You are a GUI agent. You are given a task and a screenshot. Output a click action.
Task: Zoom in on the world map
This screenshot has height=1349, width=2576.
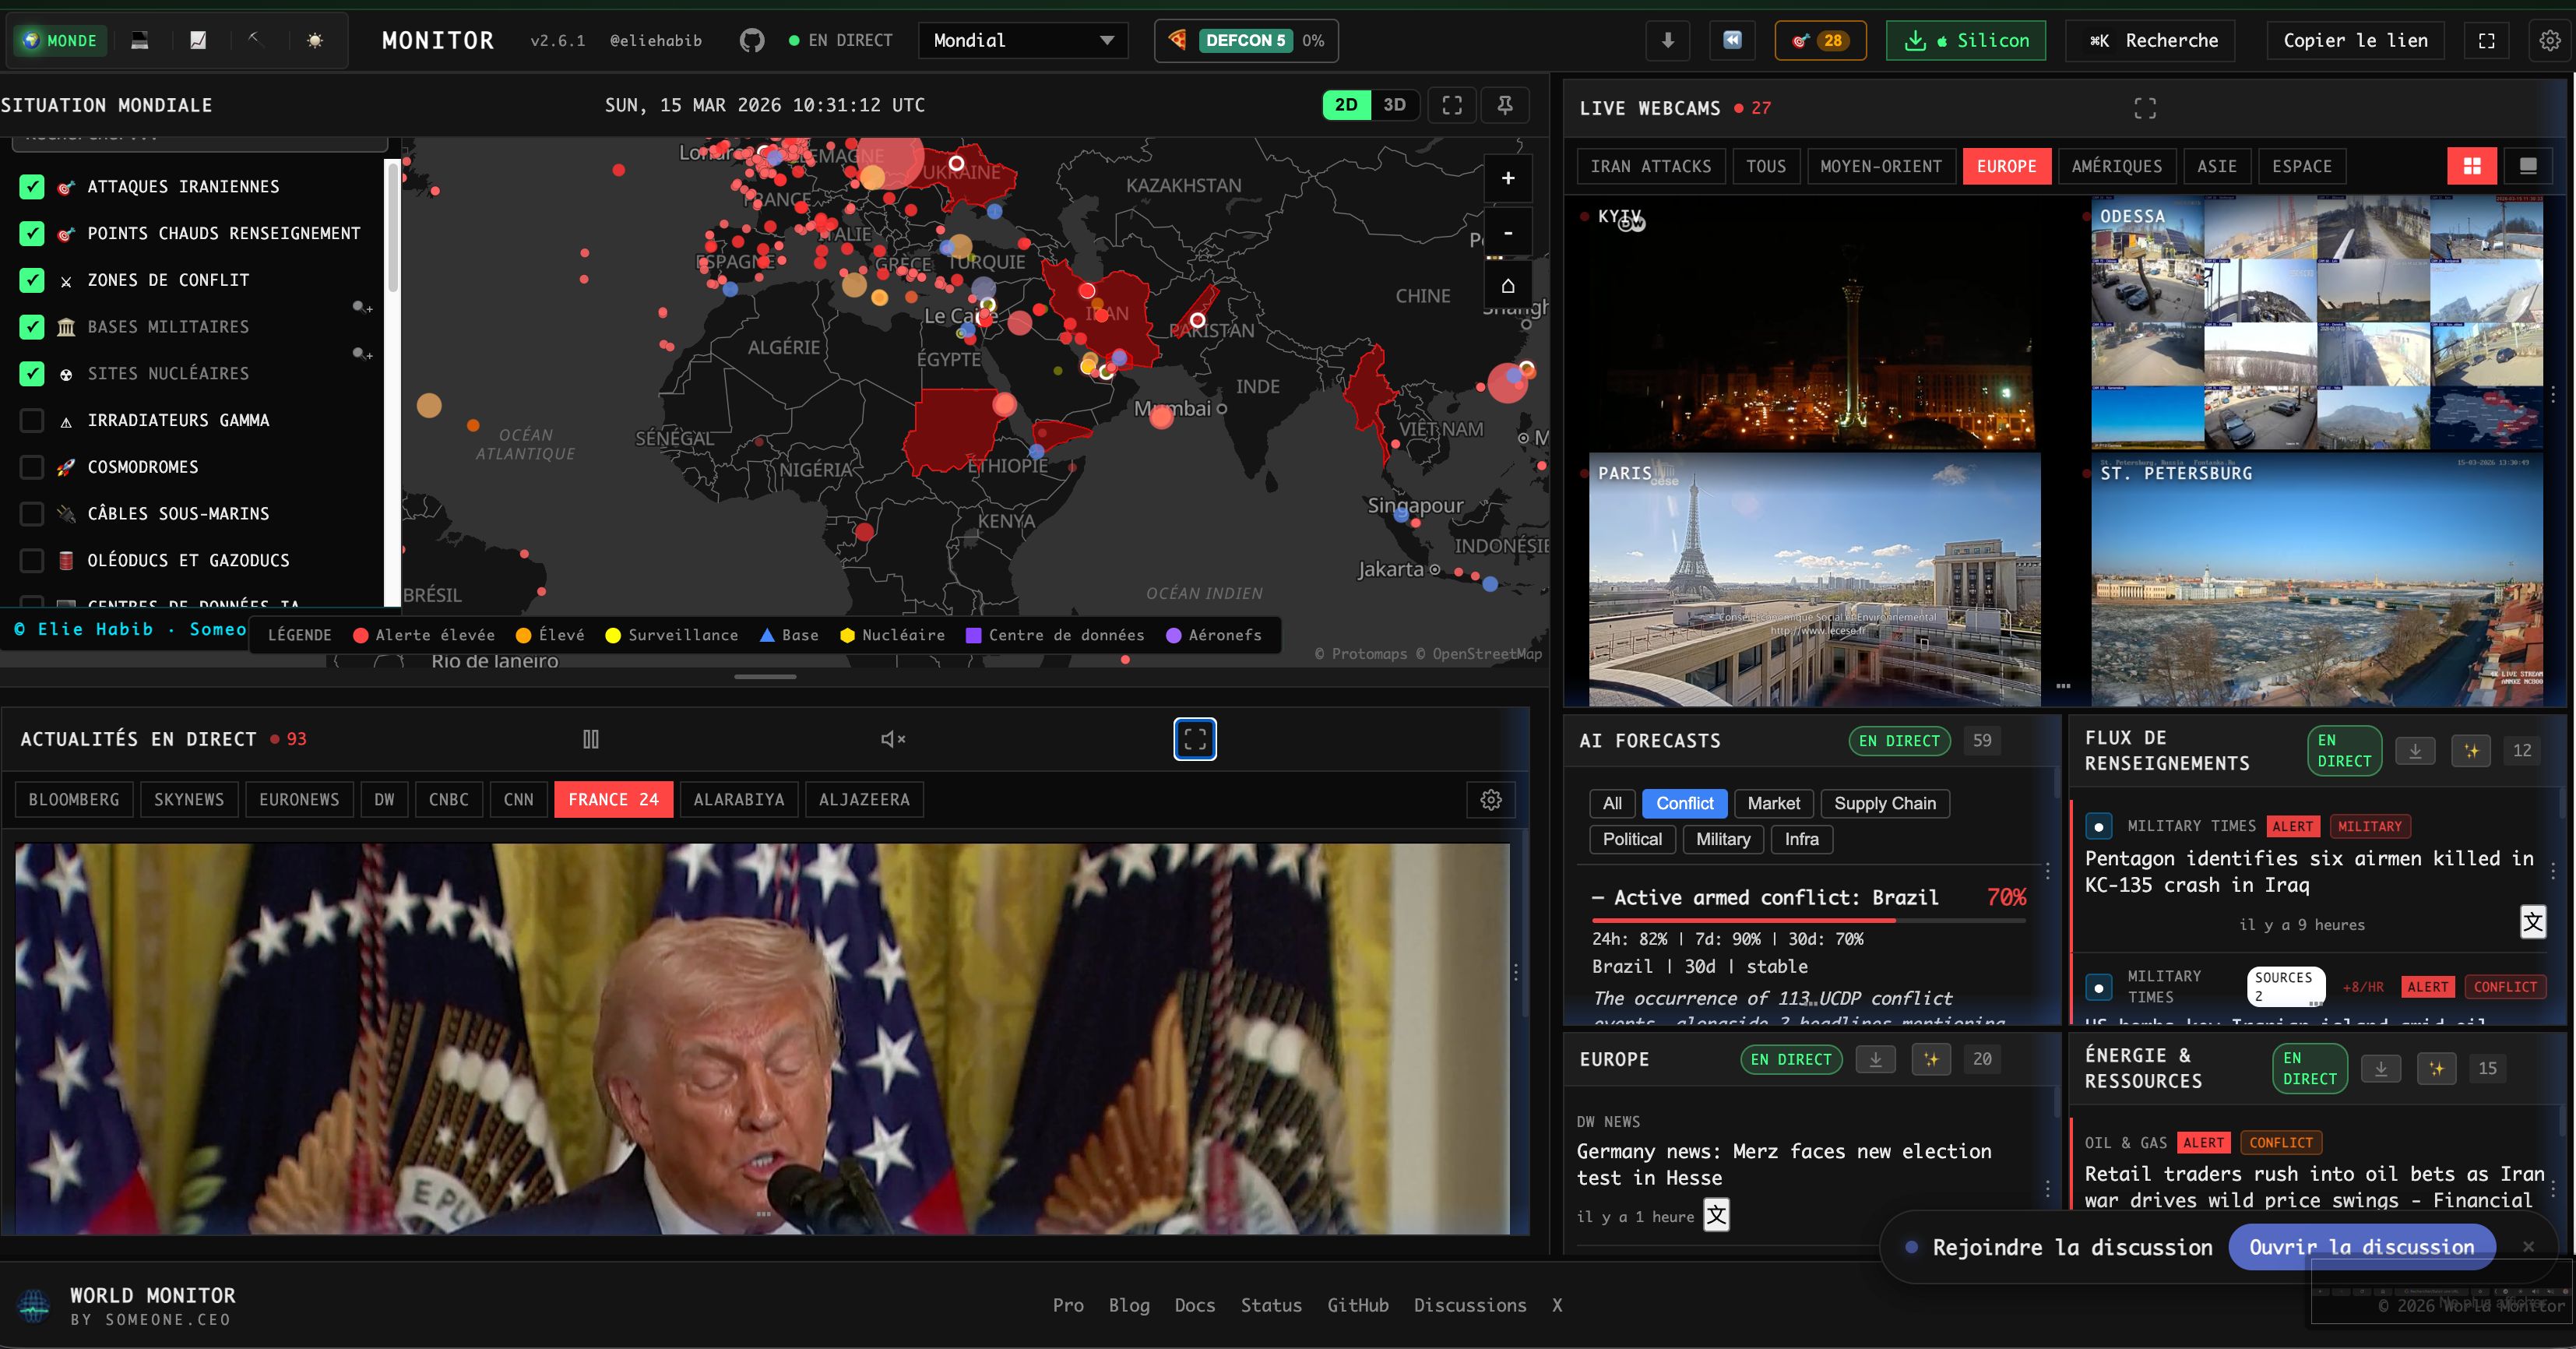pos(1507,179)
